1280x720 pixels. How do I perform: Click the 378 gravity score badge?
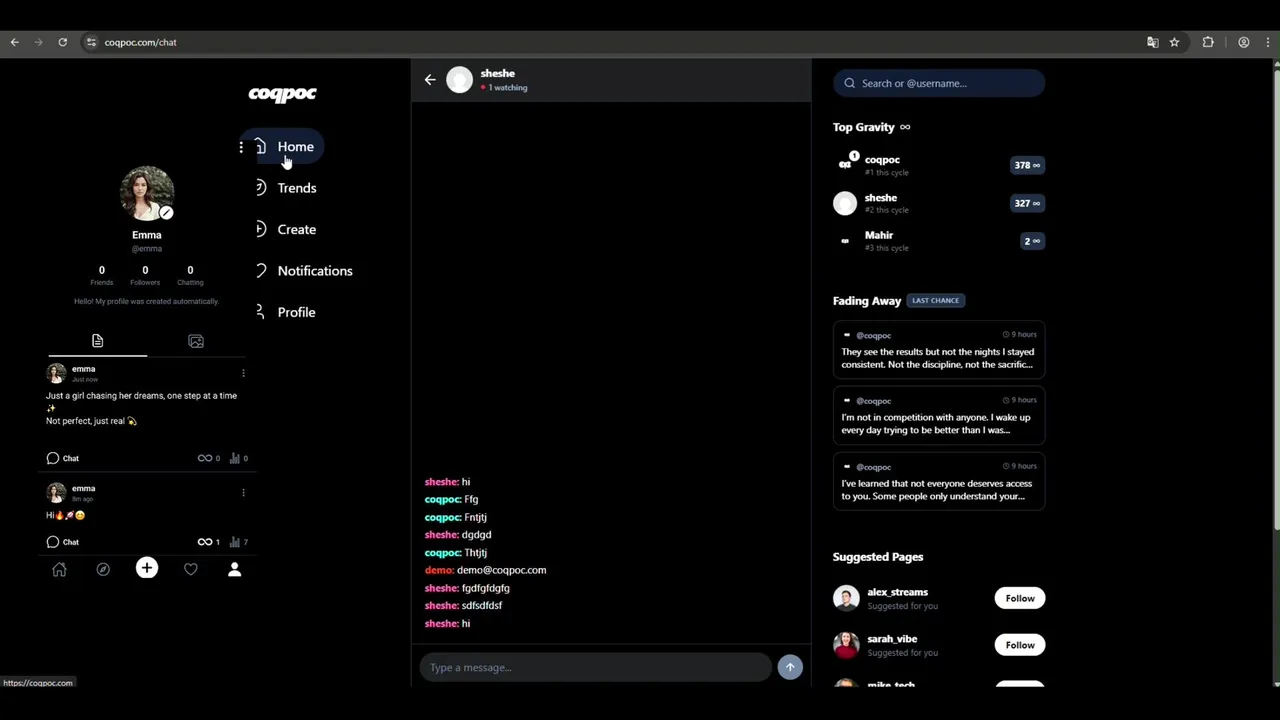pos(1027,165)
